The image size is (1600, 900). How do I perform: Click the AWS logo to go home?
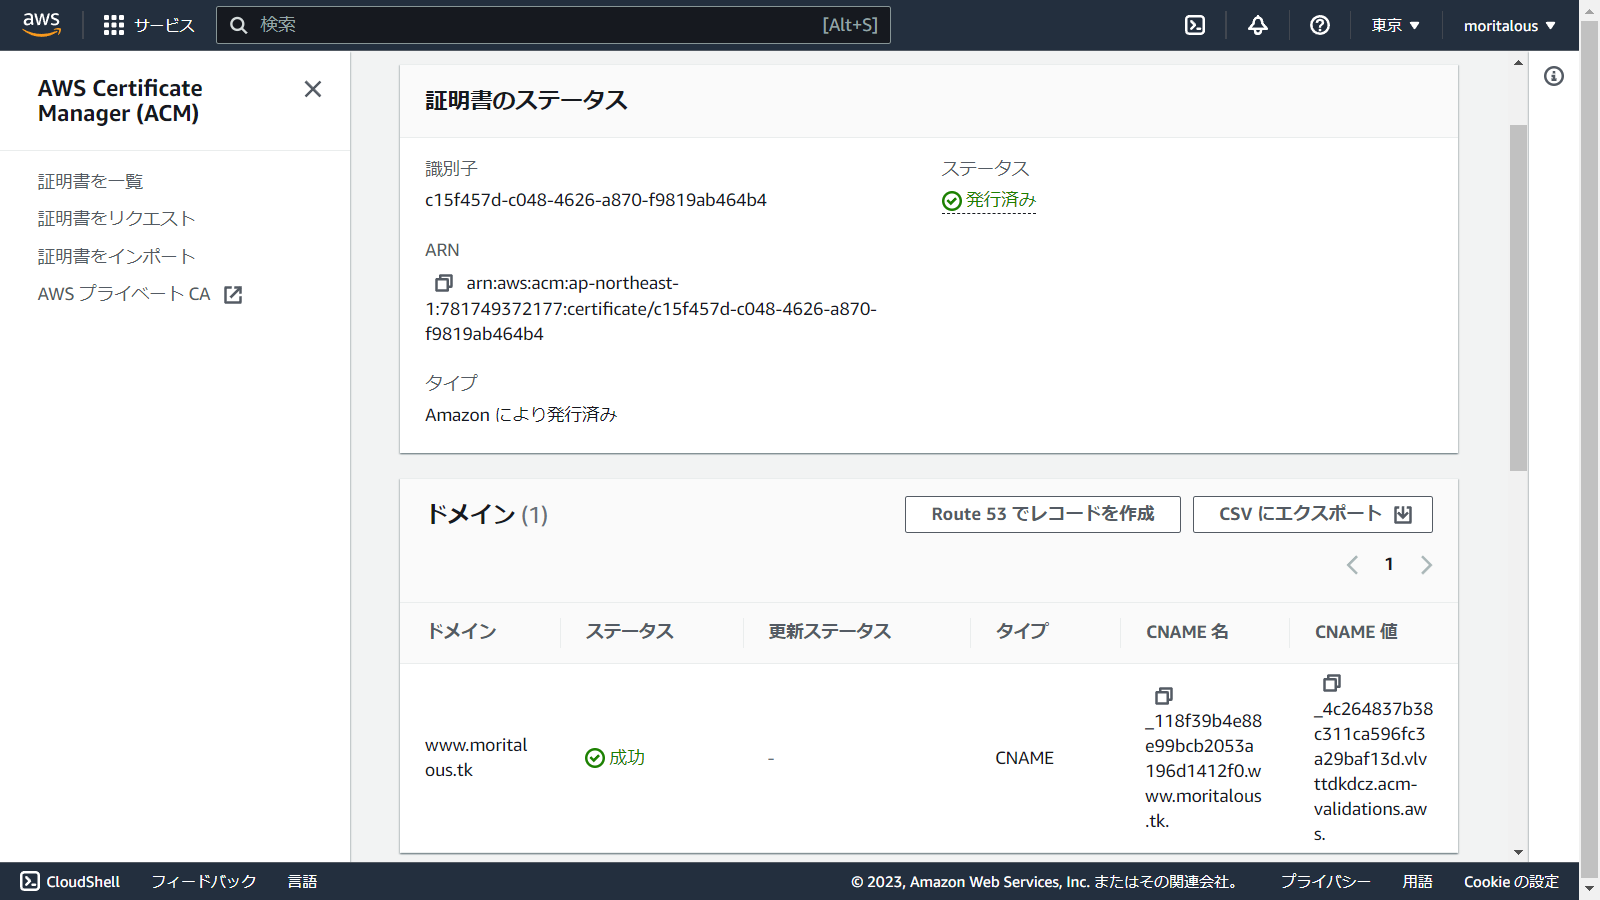pyautogui.click(x=41, y=24)
